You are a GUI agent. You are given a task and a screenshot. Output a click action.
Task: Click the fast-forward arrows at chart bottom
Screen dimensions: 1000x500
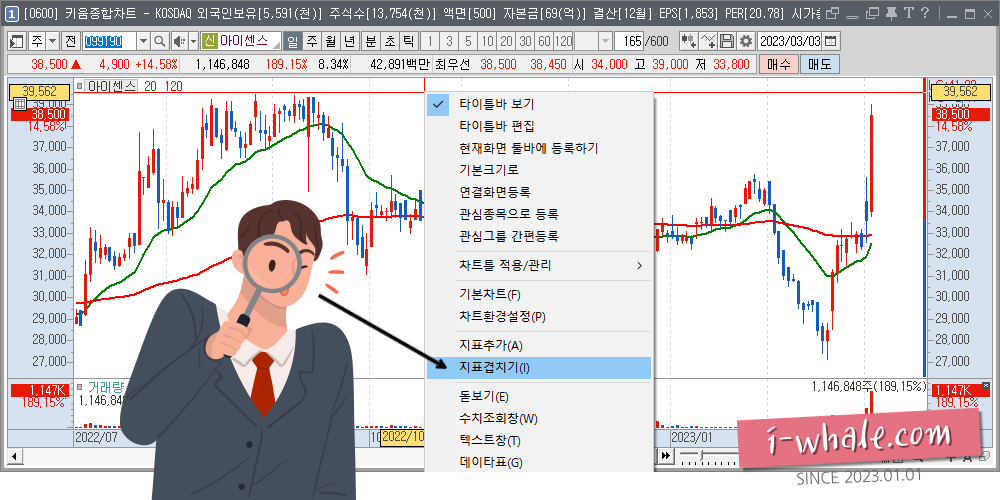(x=666, y=455)
